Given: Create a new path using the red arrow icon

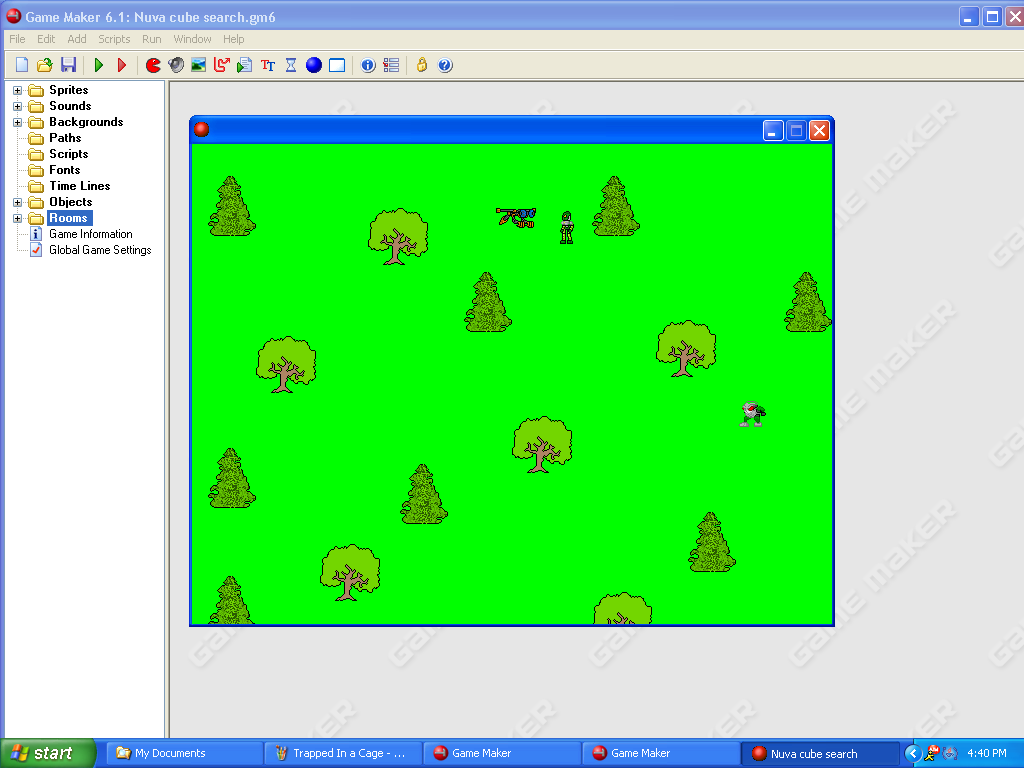Looking at the screenshot, I should (x=220, y=64).
